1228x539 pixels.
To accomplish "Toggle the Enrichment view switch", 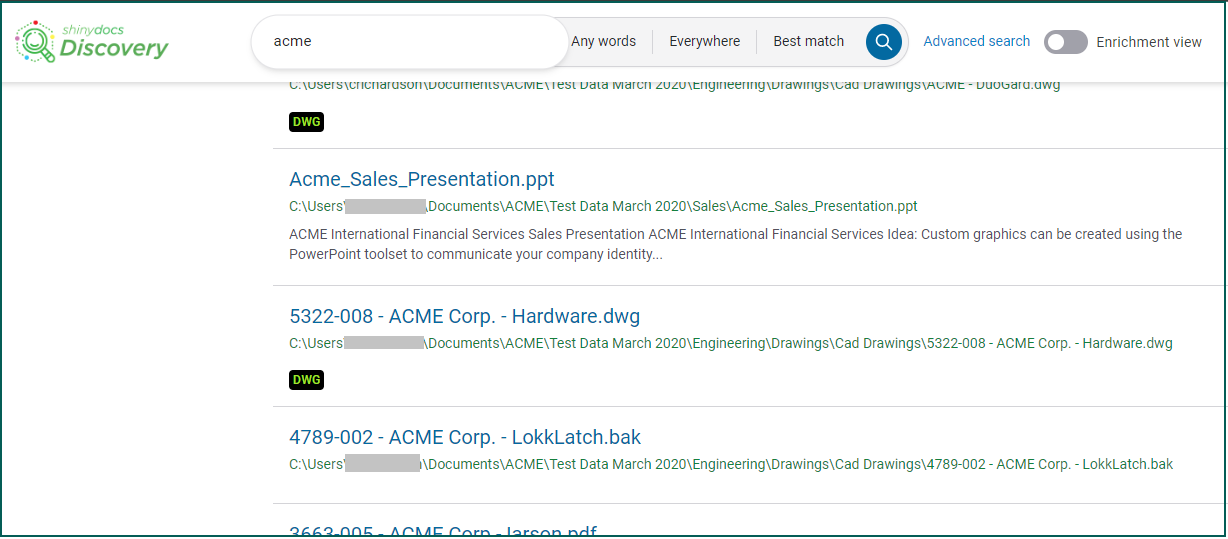I will (x=1065, y=42).
